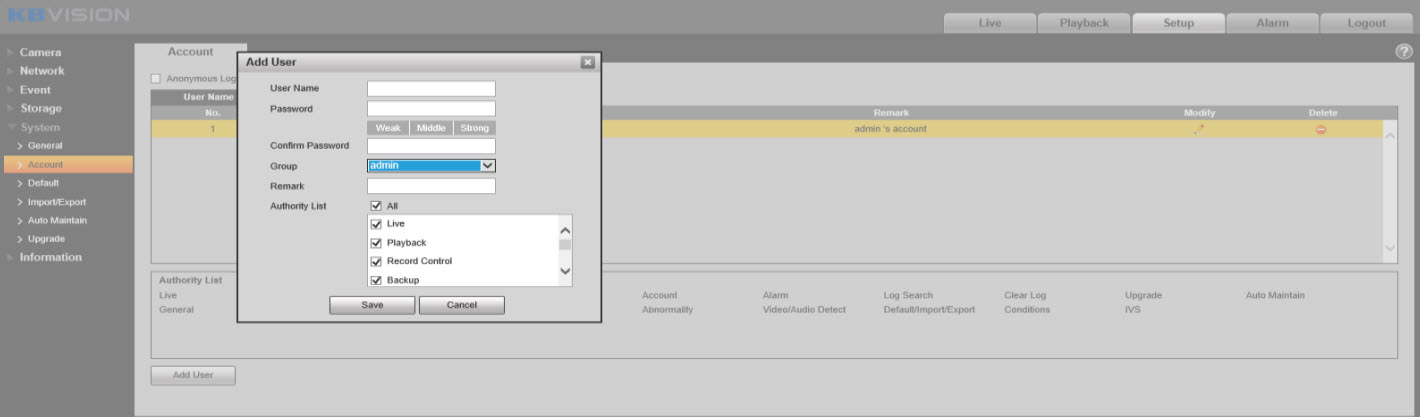The height and width of the screenshot is (417, 1420).
Task: Expand the Information sidebar section
Action: (x=50, y=257)
